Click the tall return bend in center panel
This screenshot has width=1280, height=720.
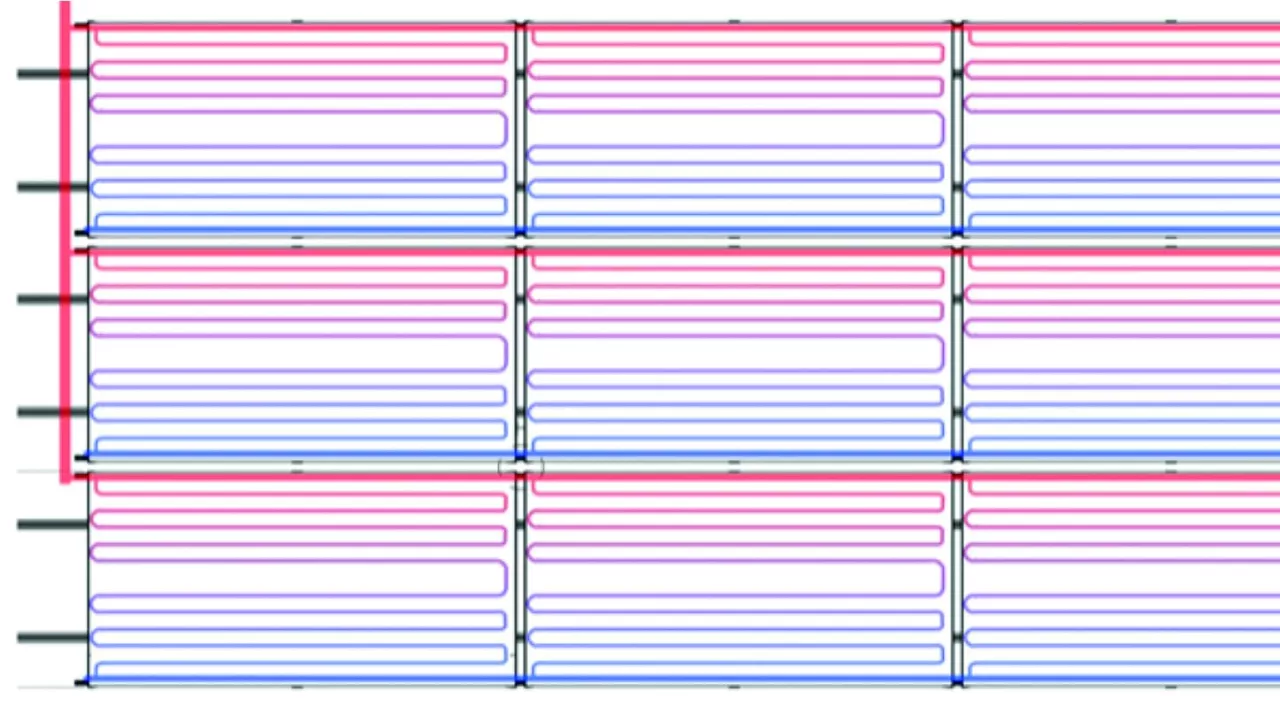[942, 353]
